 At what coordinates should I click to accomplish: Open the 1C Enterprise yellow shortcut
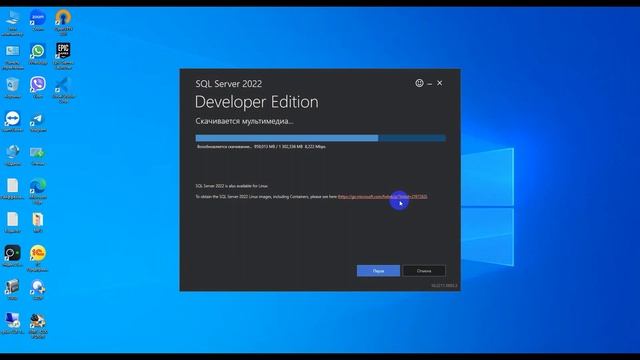tap(38, 258)
